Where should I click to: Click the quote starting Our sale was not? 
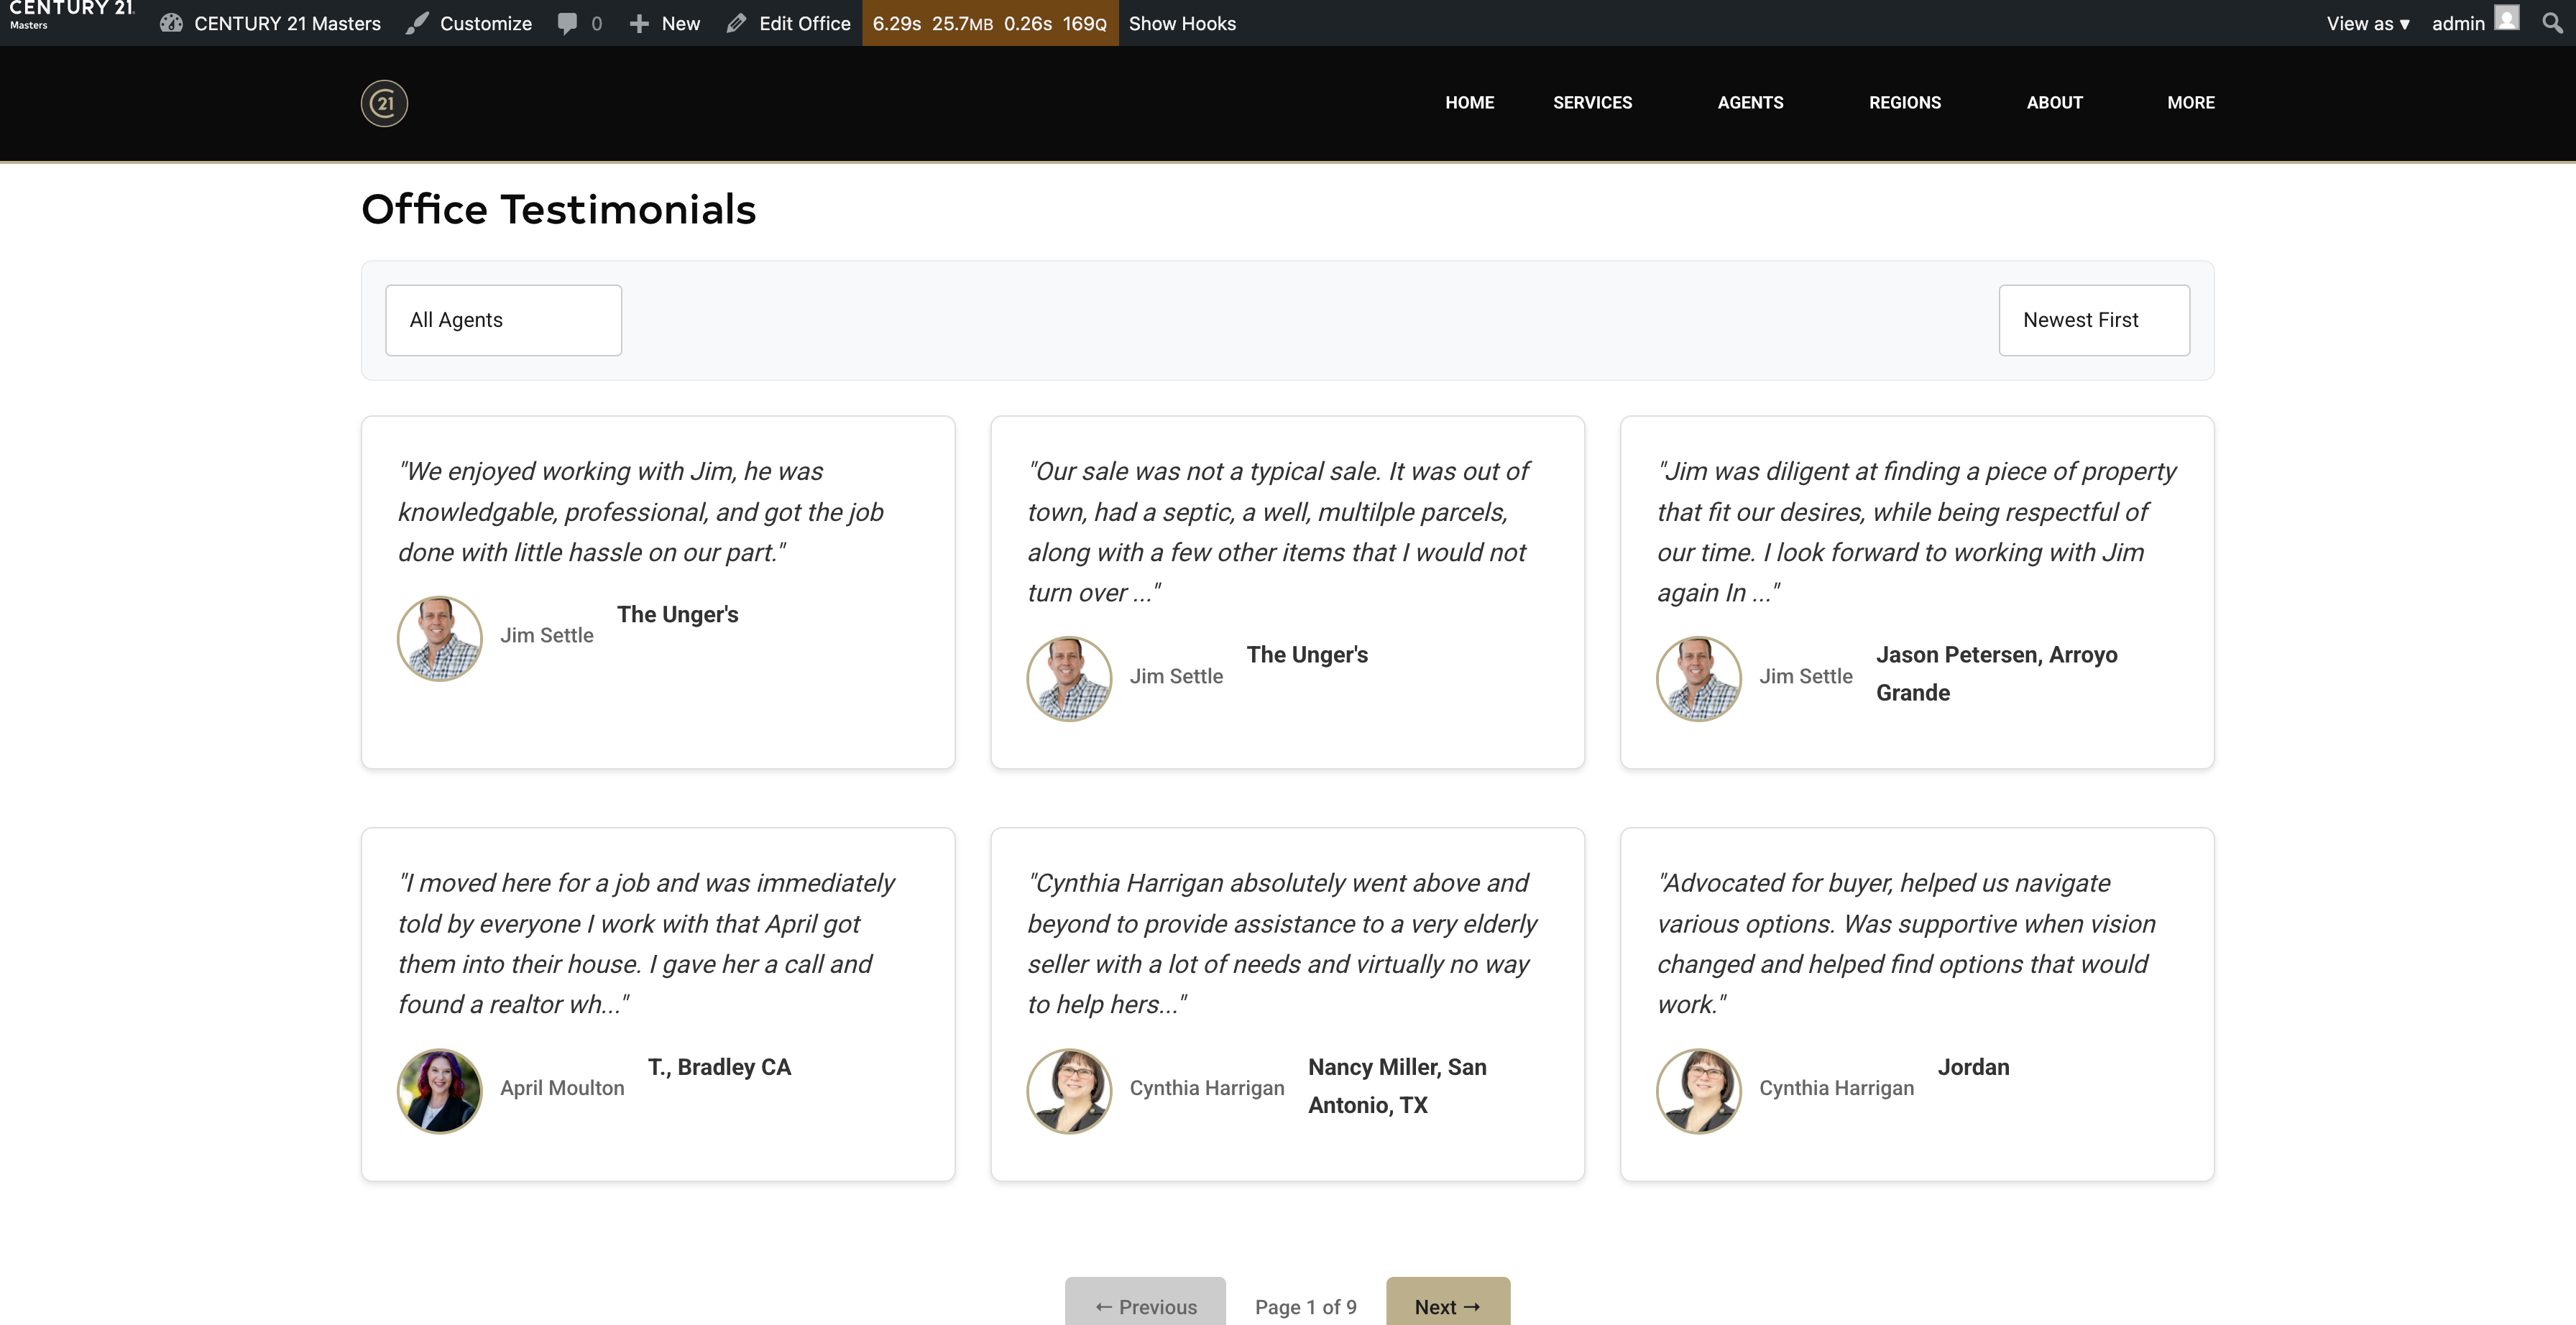pos(1278,532)
